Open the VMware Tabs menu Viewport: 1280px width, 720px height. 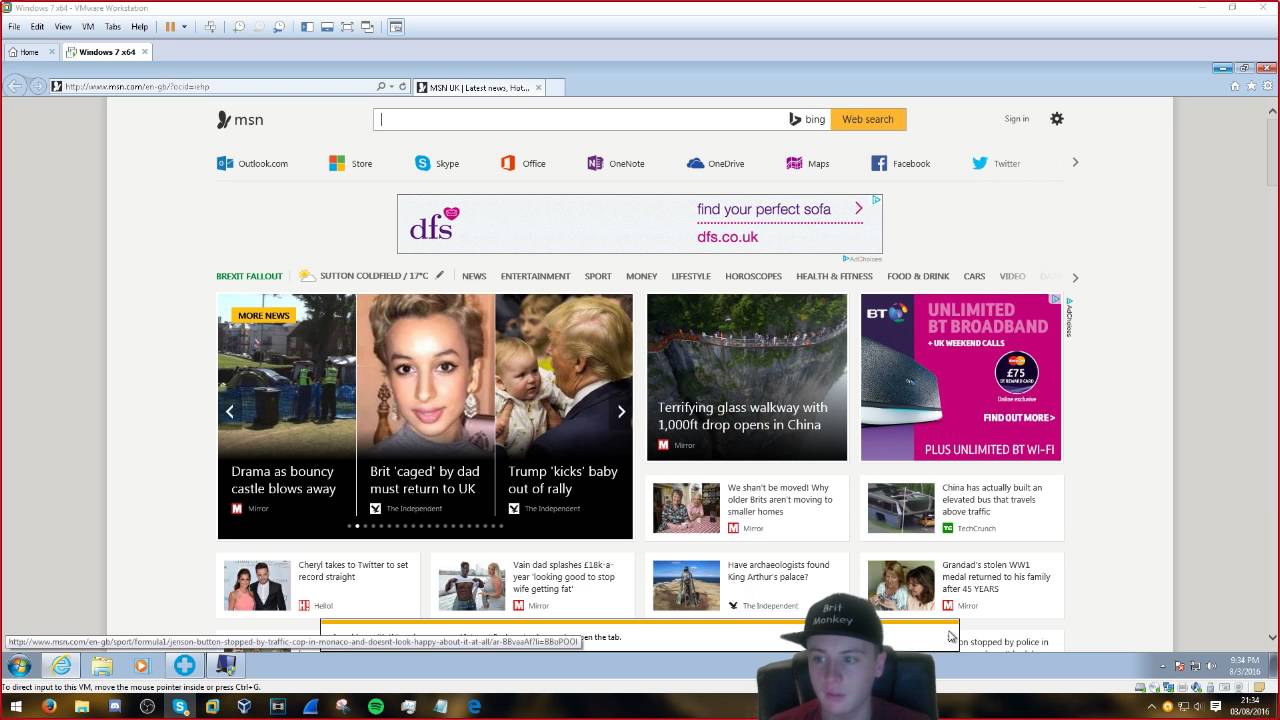(x=113, y=27)
